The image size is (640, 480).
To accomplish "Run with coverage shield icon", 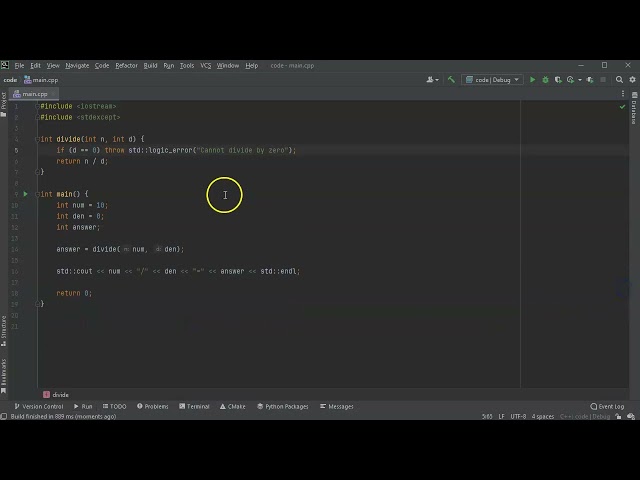I will (x=558, y=80).
